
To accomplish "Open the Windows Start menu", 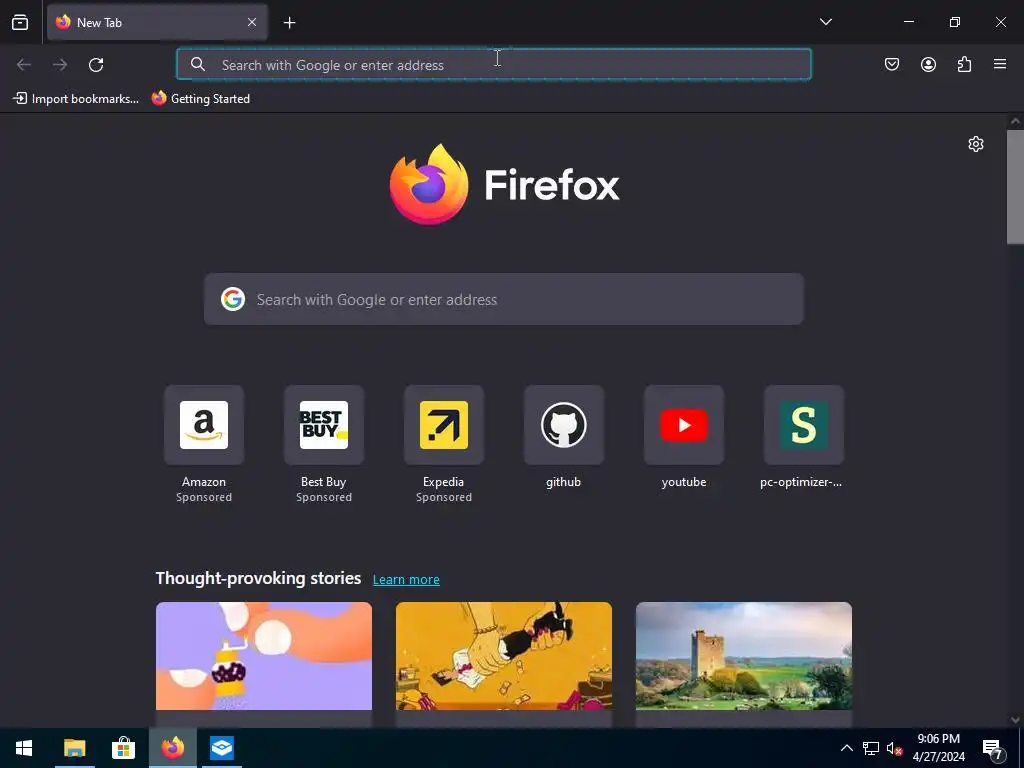I will coord(24,748).
